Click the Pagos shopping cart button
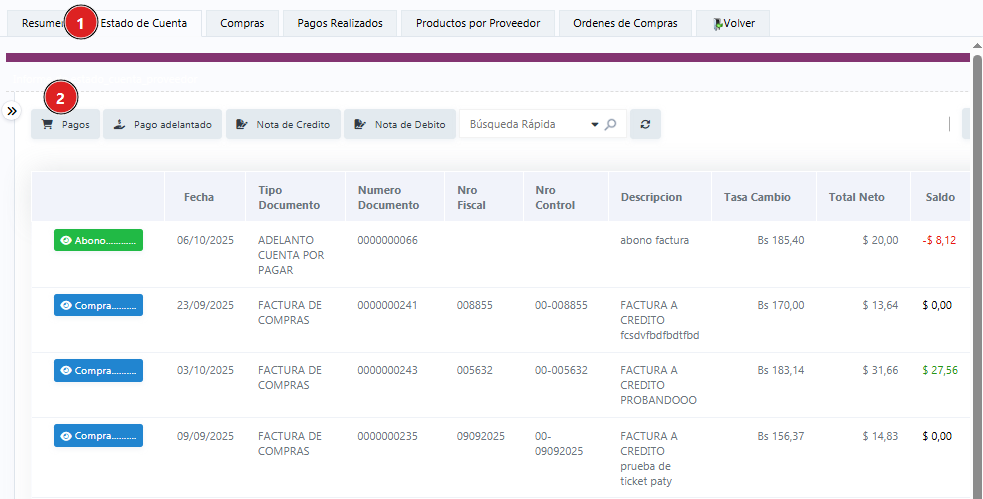The width and height of the screenshot is (983, 499). 66,125
